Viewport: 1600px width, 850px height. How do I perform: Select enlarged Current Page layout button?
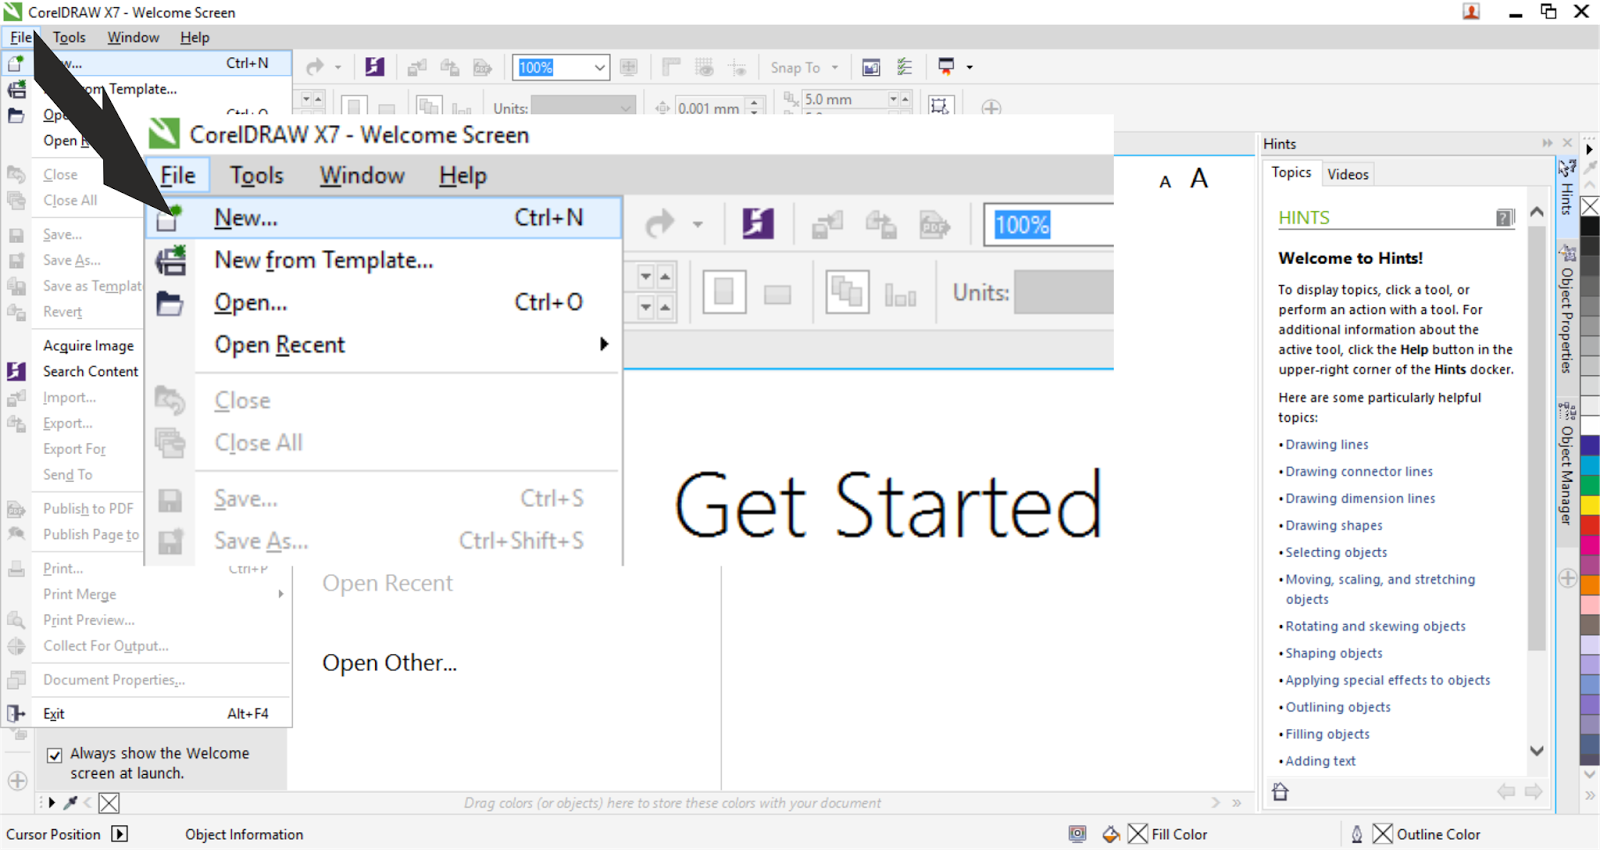coord(900,296)
